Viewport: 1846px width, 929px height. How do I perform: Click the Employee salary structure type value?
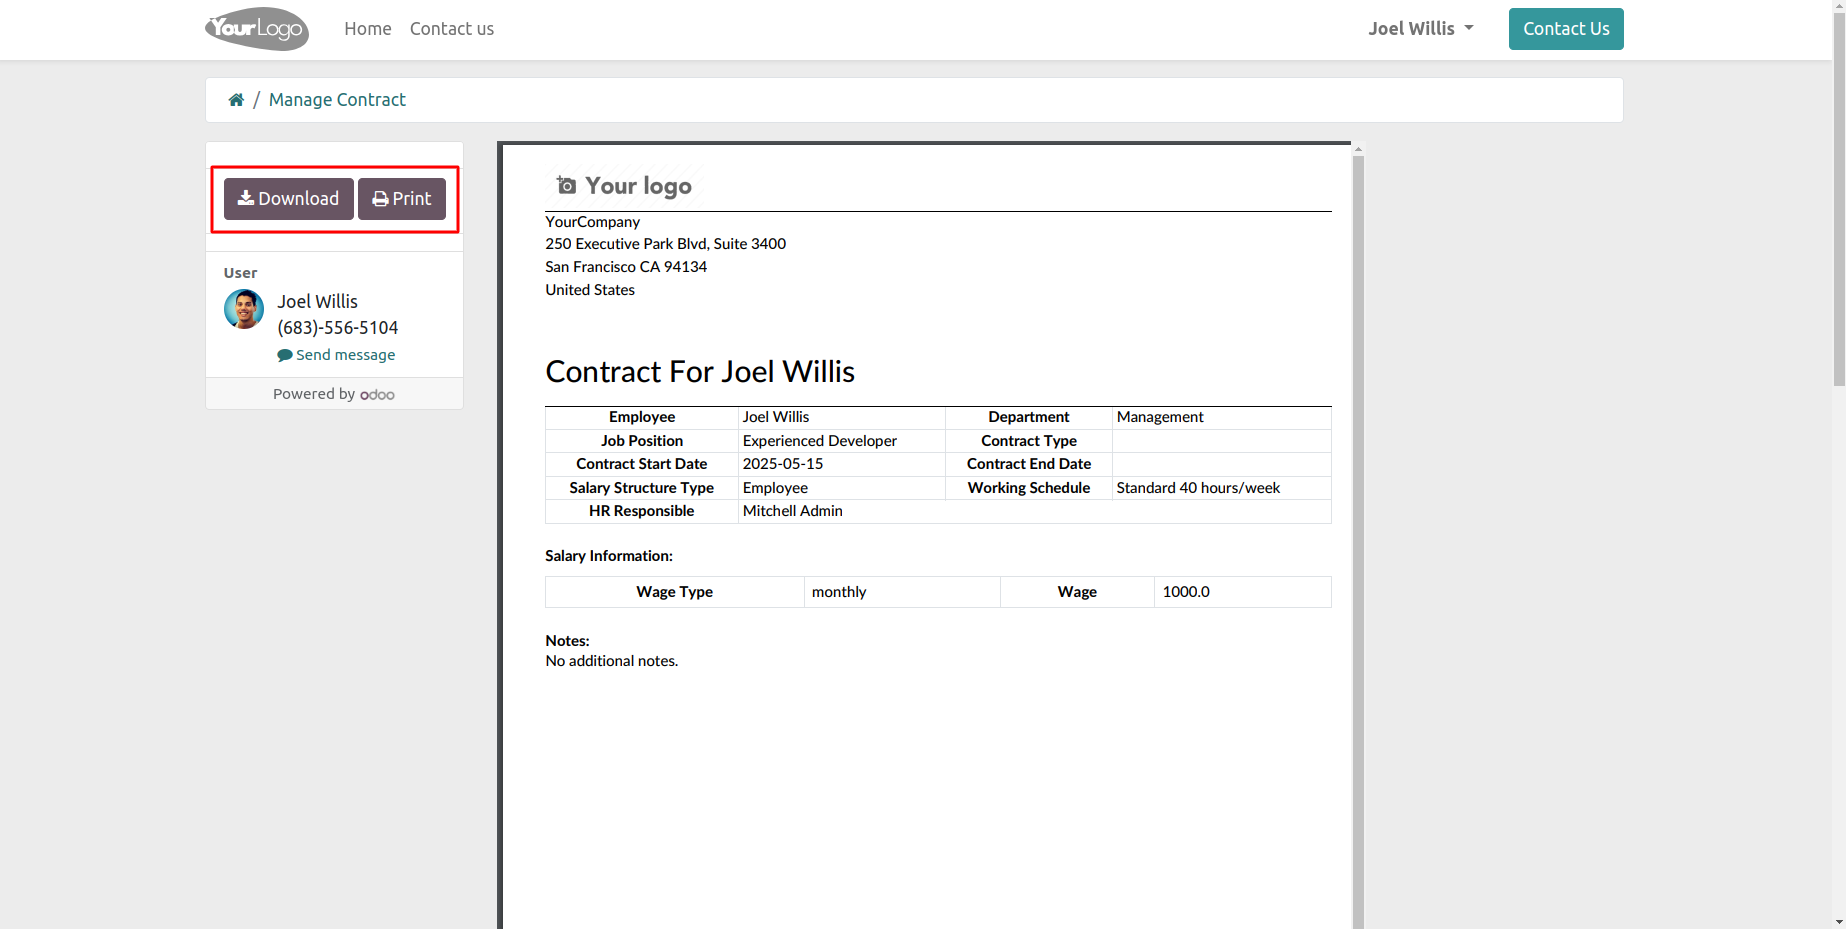(x=775, y=488)
